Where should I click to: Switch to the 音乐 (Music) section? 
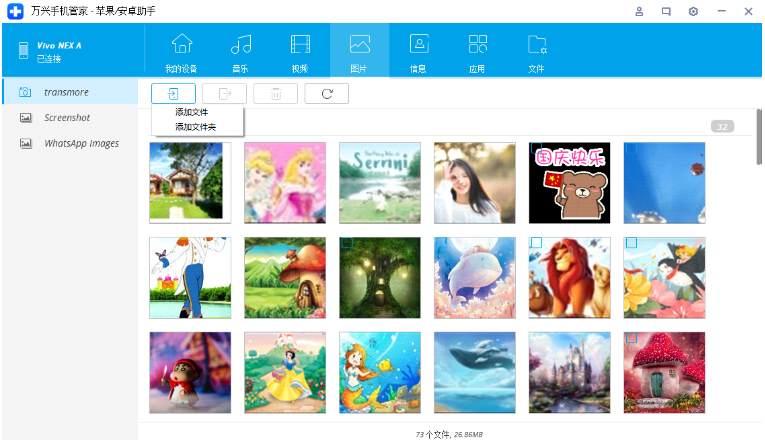[240, 52]
